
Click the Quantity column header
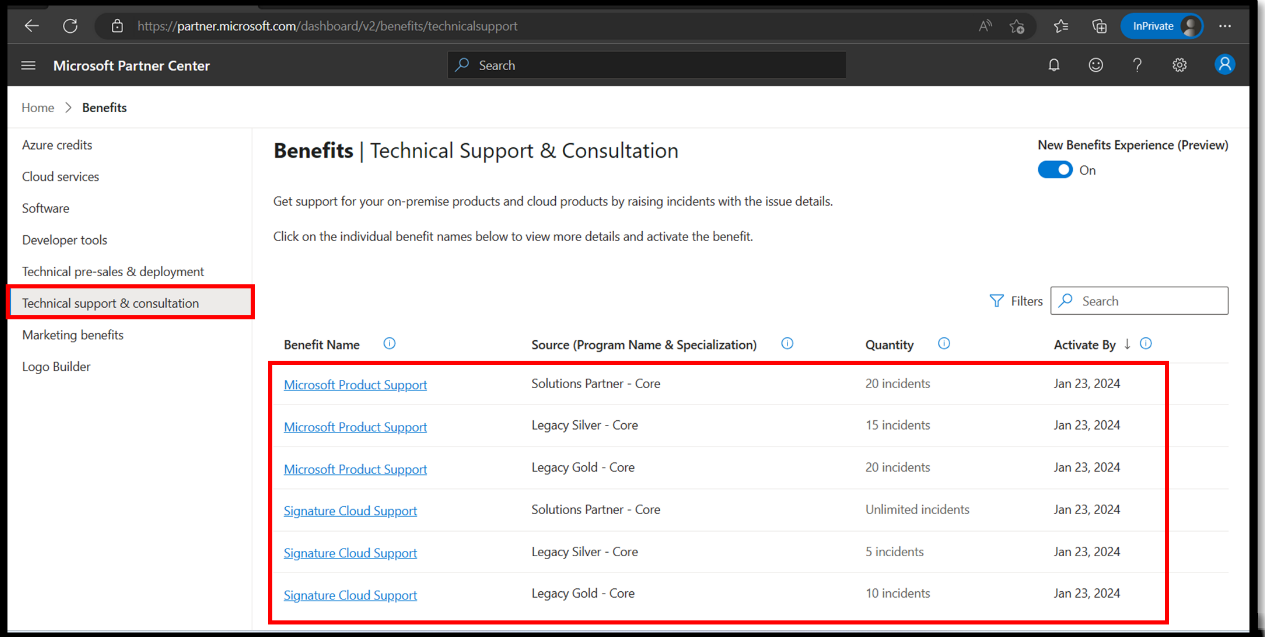890,345
